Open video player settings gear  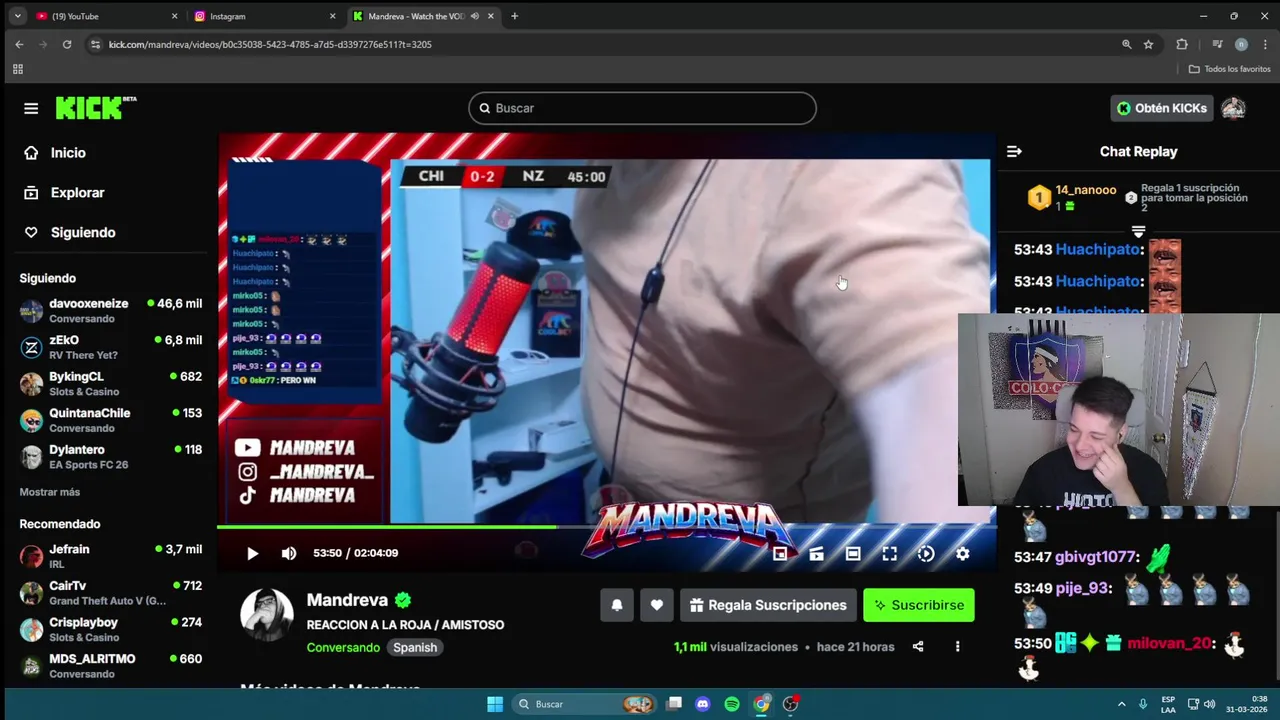tap(962, 553)
